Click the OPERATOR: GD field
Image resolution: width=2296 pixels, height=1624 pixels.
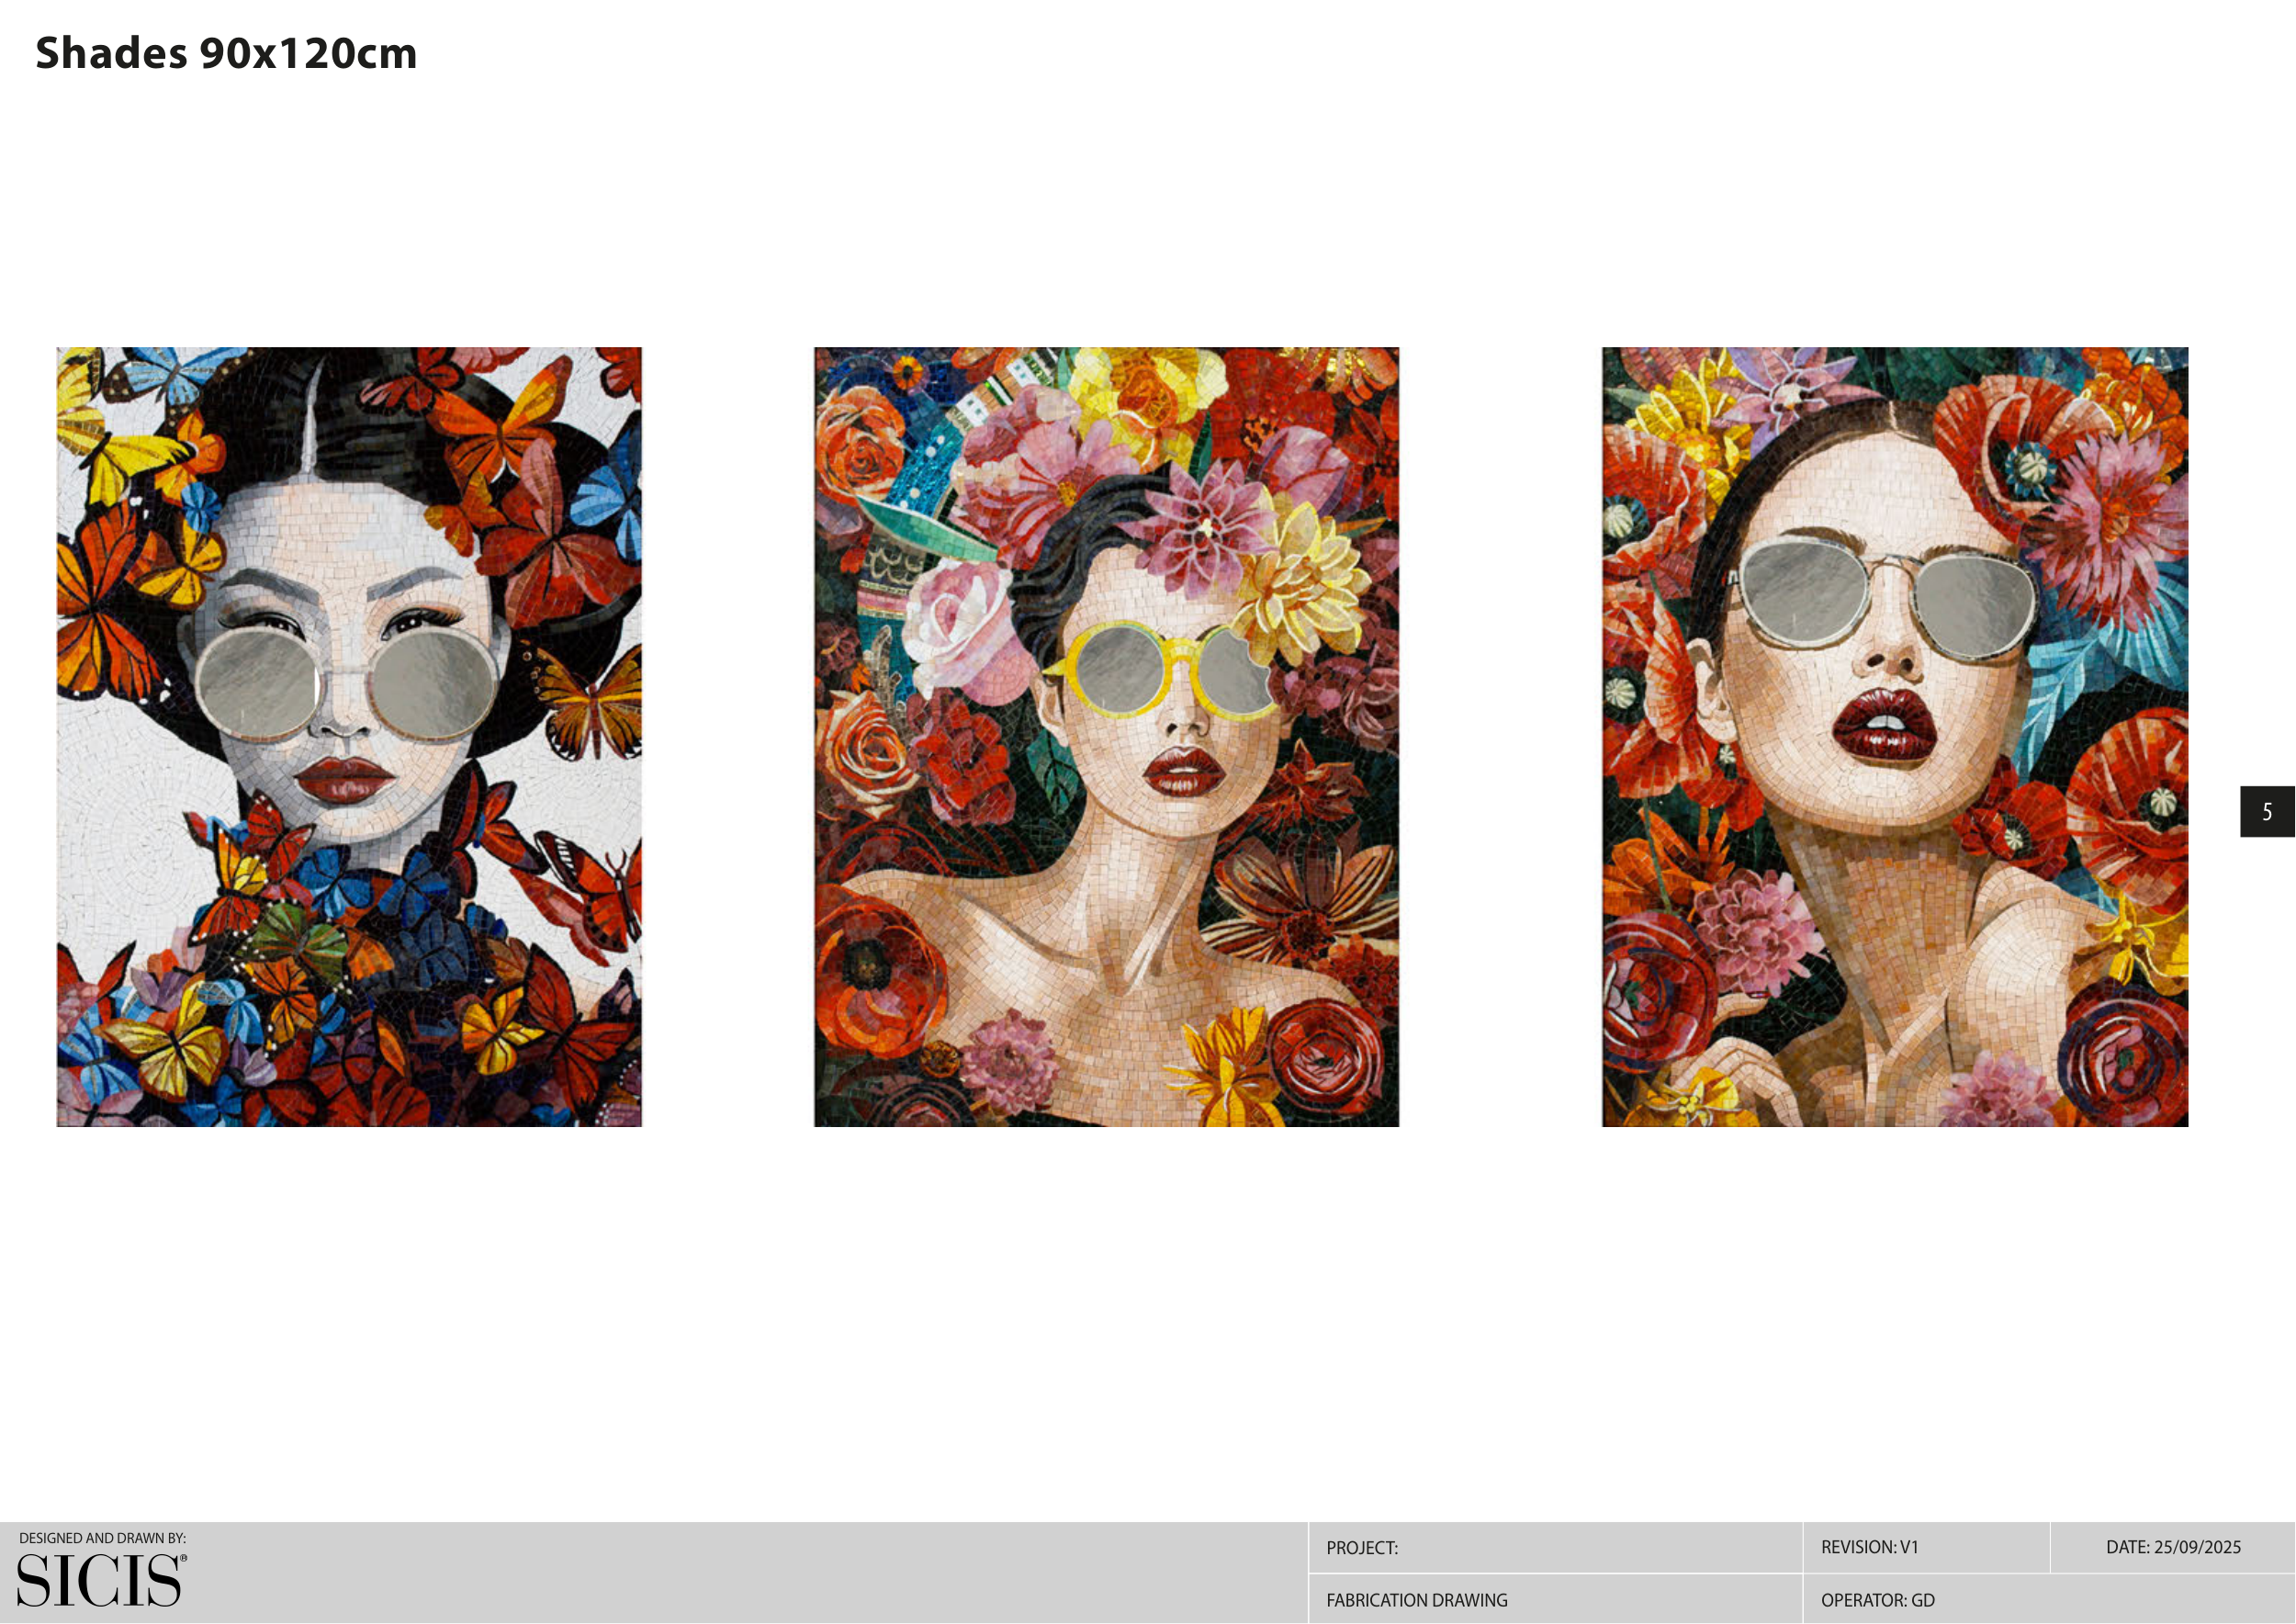(1877, 1600)
